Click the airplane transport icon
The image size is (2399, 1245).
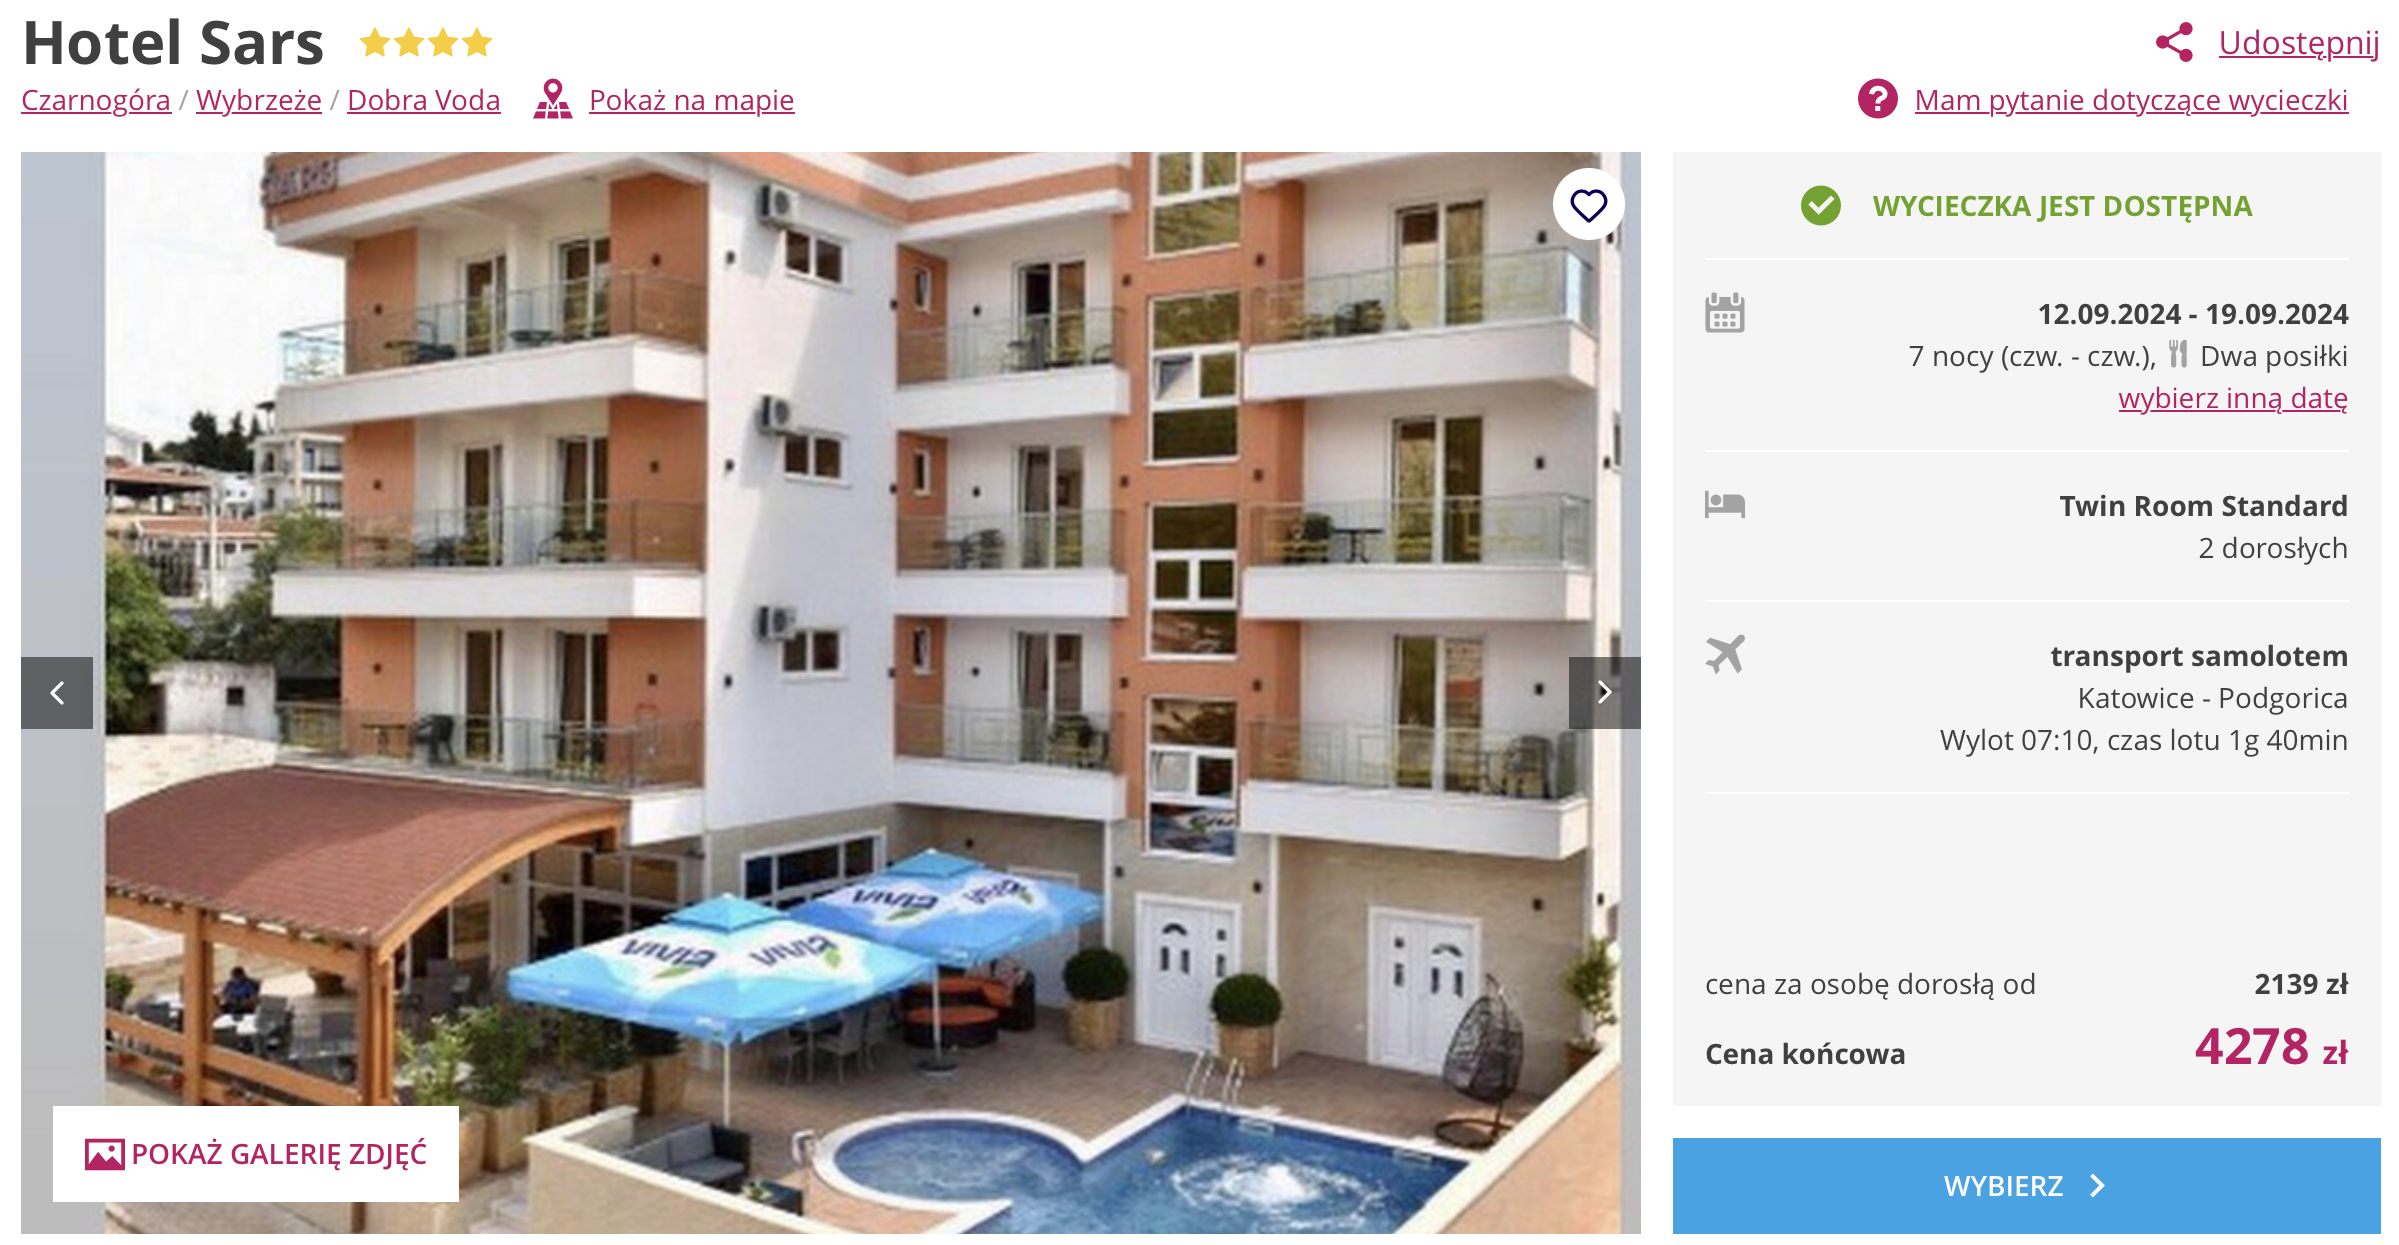pos(1725,655)
